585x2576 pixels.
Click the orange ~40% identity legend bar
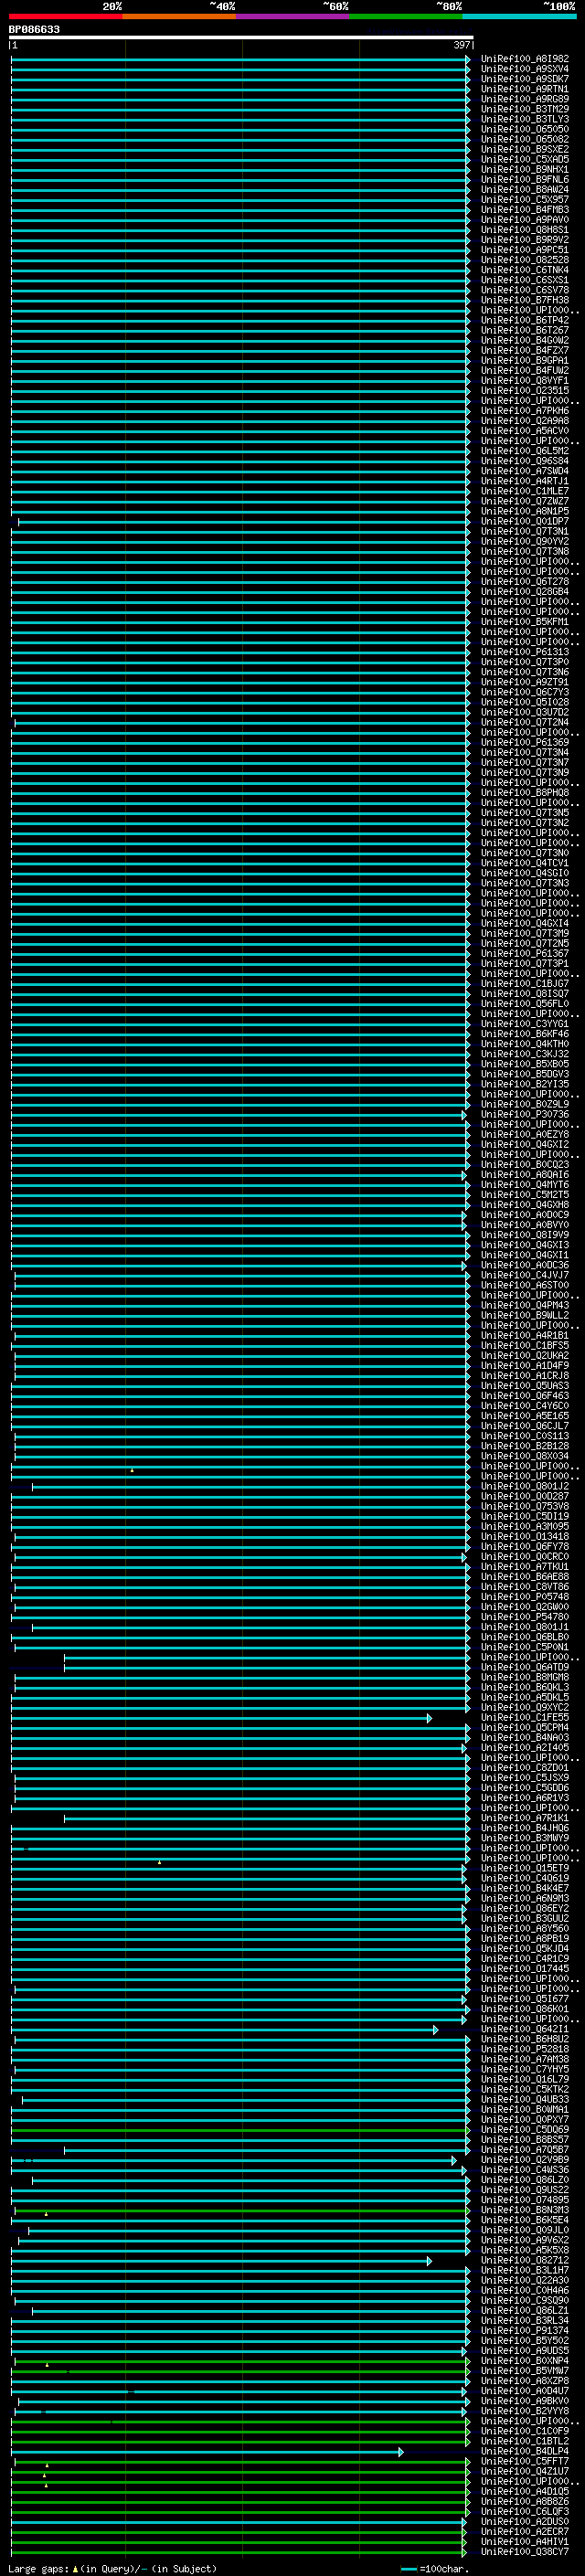click(179, 16)
